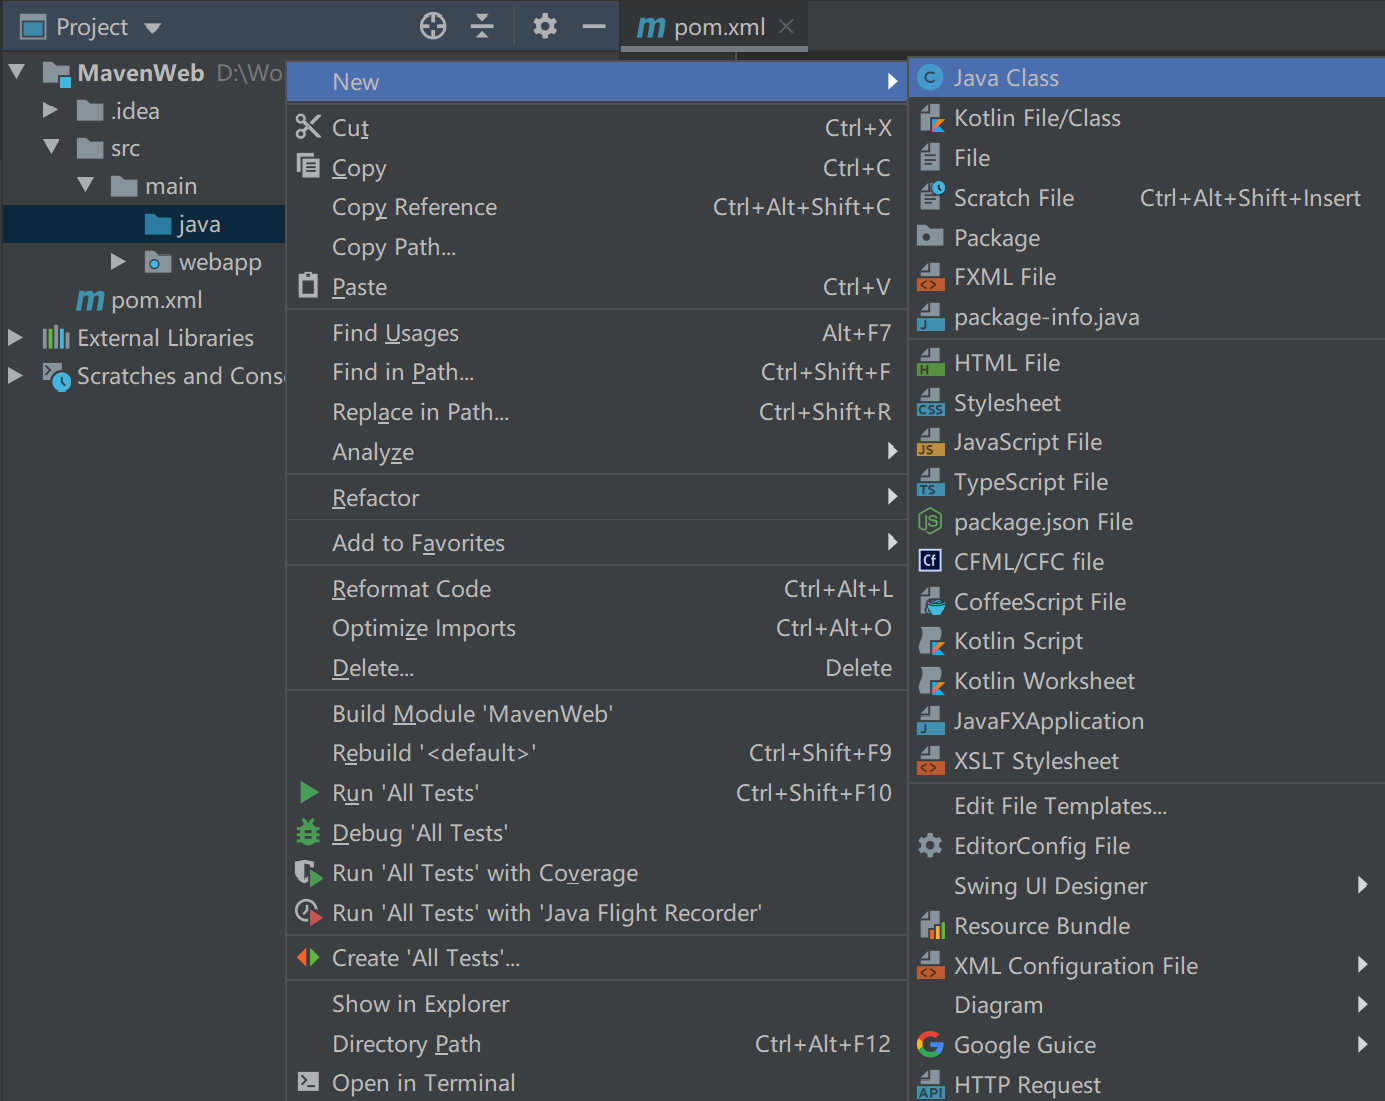Select the java folder in tree

click(x=144, y=224)
